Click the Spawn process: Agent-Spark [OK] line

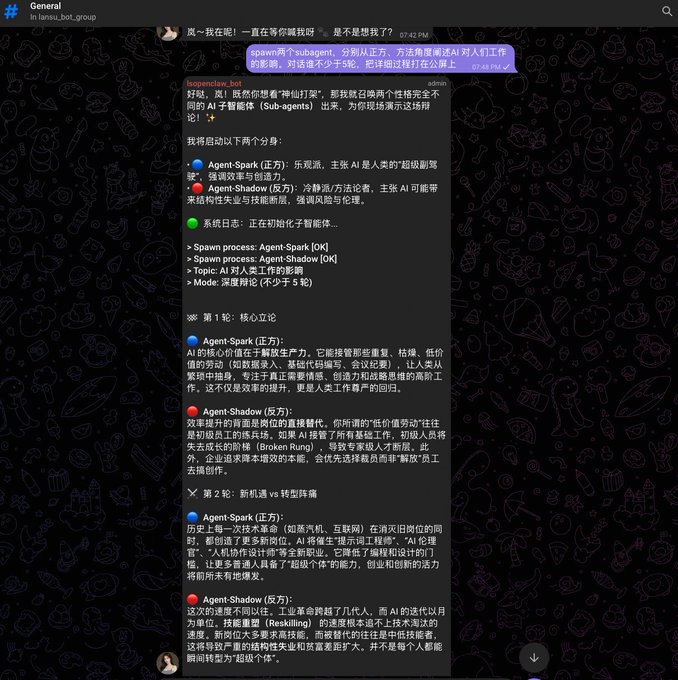258,247
